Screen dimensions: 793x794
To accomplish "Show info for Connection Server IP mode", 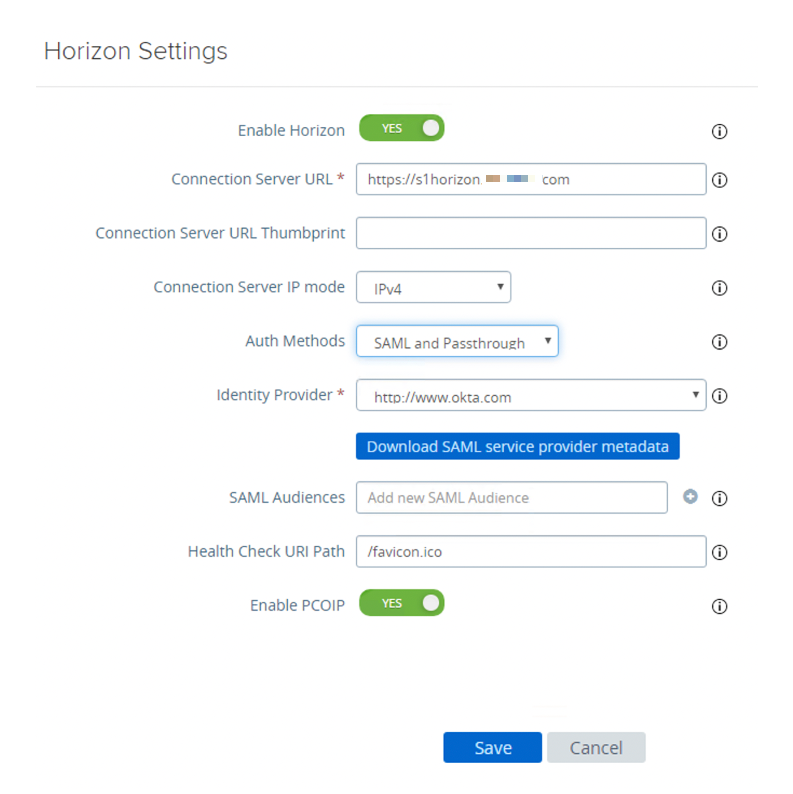I will click(718, 288).
